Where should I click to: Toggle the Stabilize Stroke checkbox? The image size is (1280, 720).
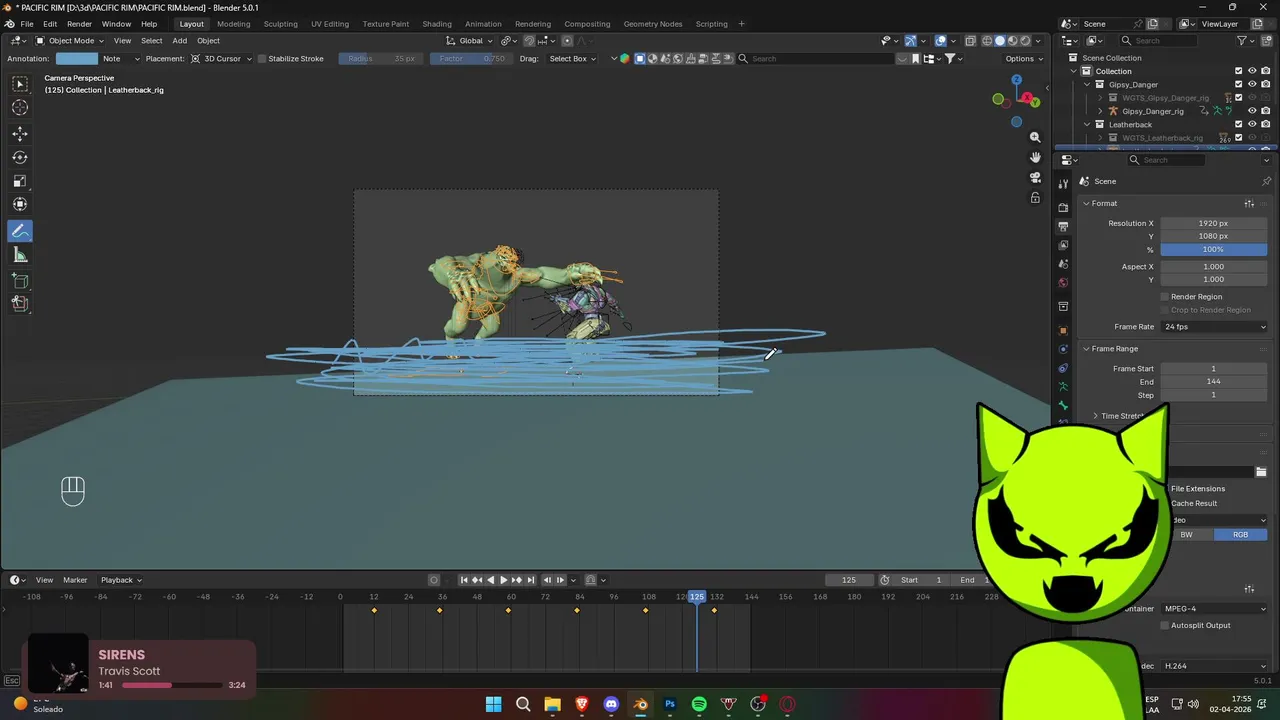262,58
